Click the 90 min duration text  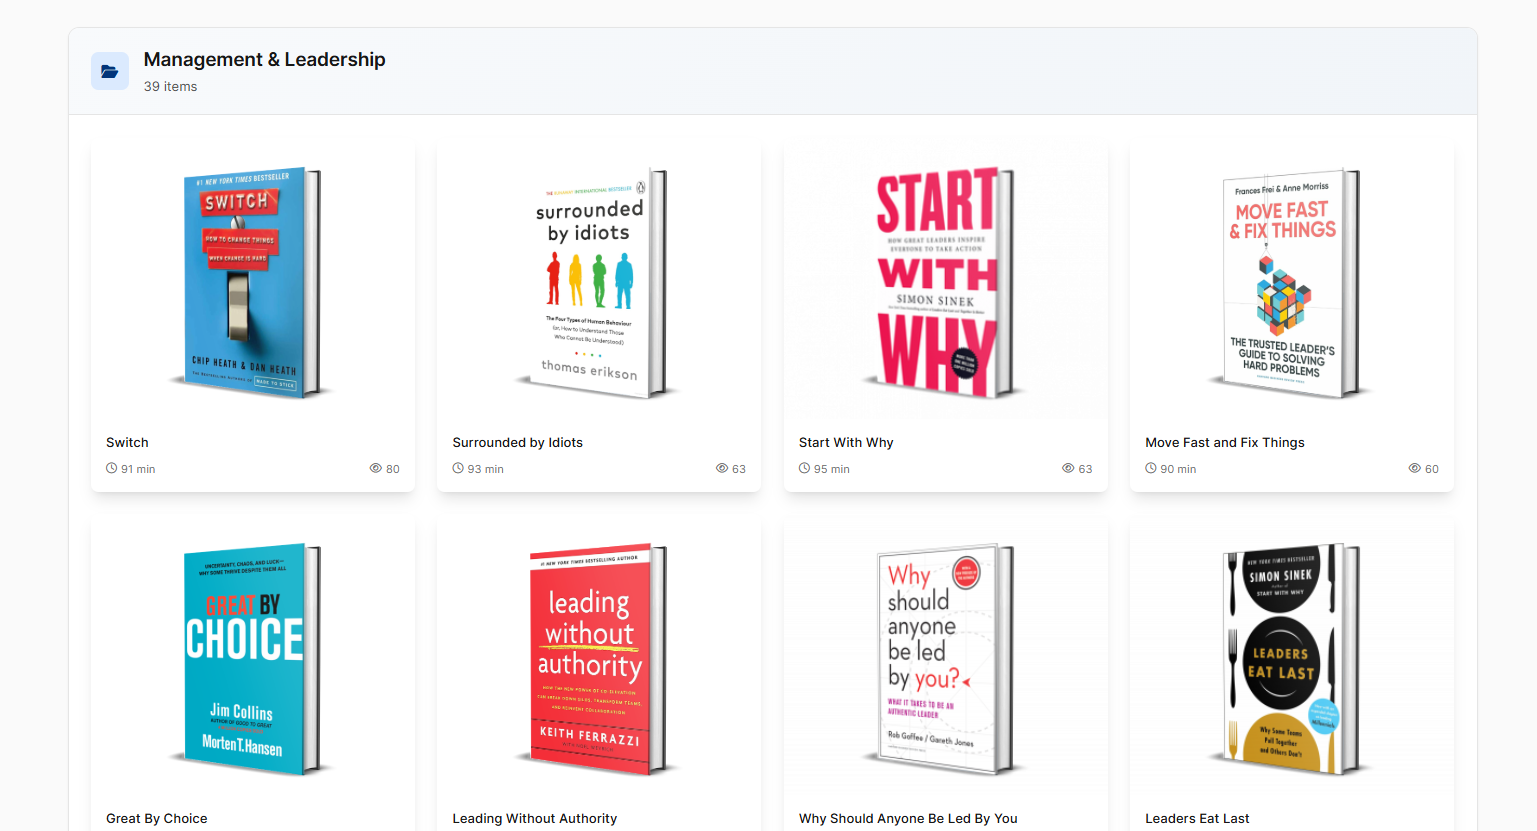[1178, 469]
